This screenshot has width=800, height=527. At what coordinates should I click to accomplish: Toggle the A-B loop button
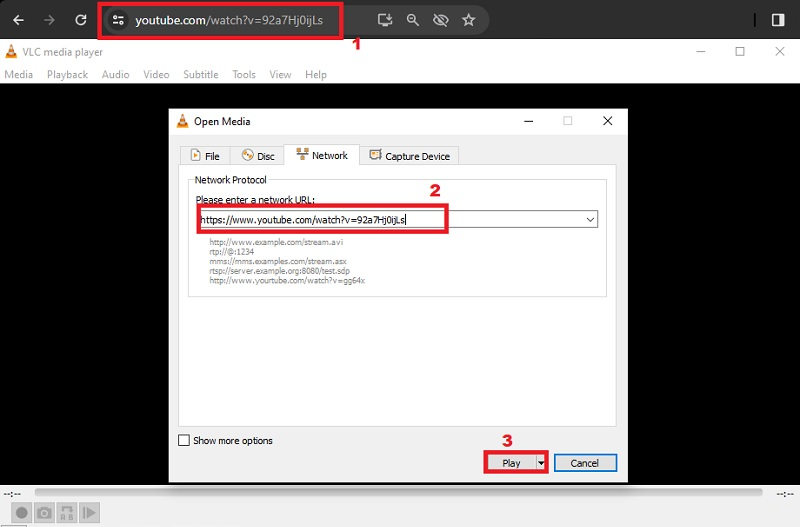click(x=67, y=513)
